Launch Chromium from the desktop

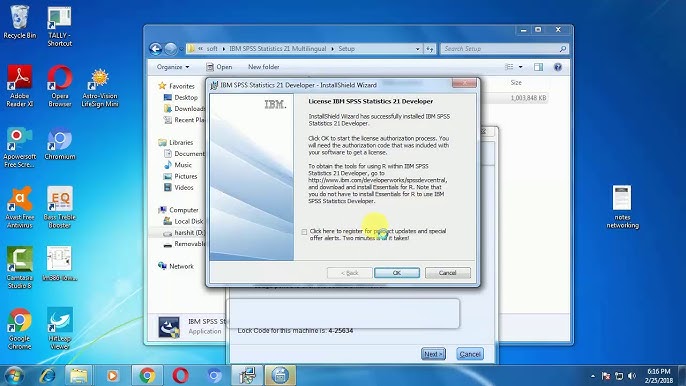[60, 144]
